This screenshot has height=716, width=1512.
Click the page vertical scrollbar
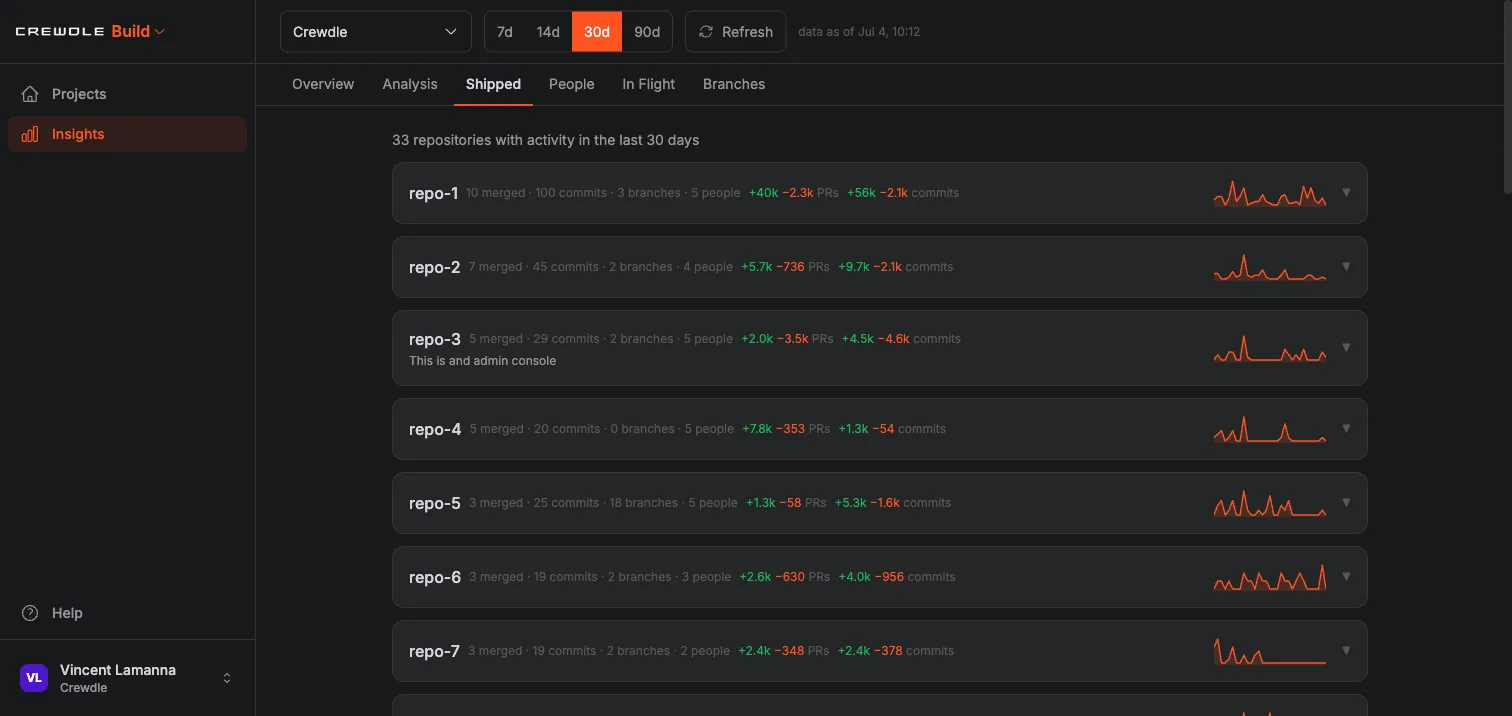click(1507, 96)
